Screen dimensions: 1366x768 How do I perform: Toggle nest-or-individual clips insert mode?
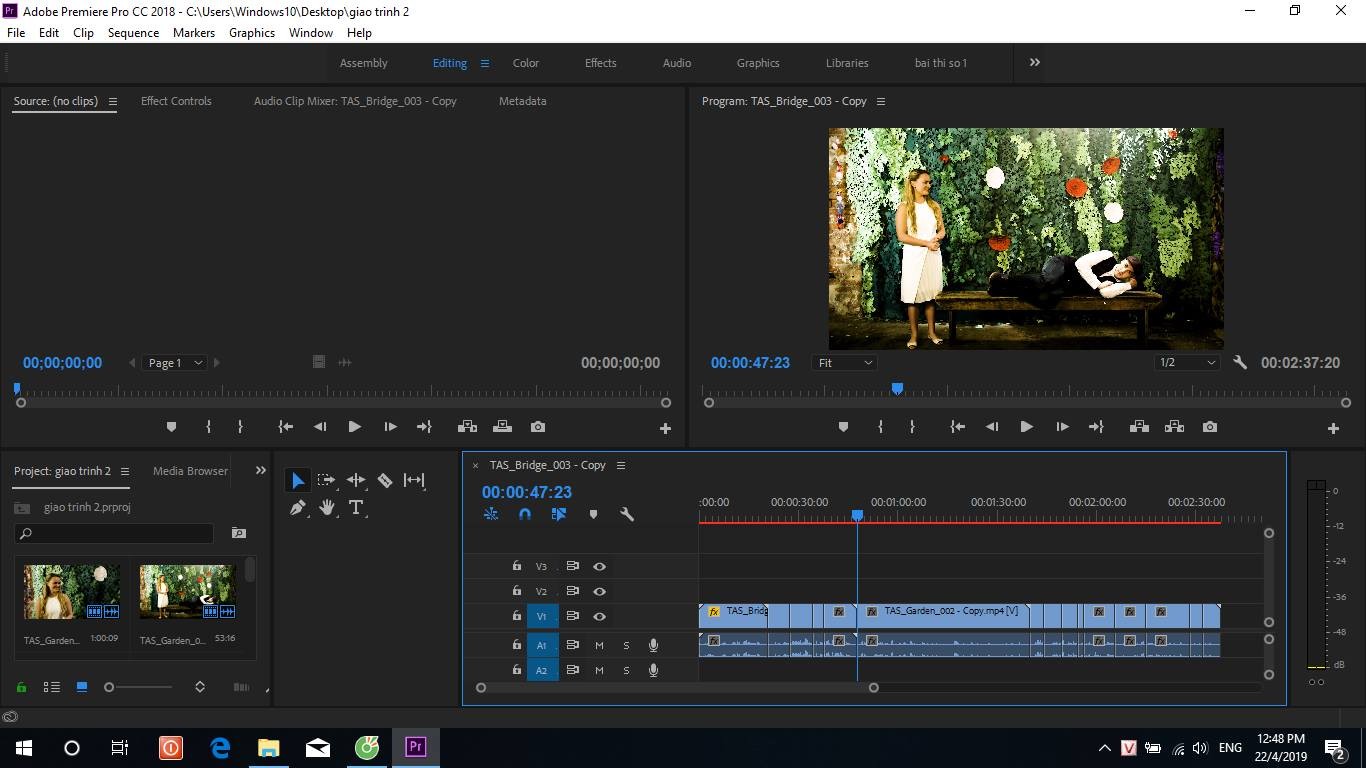[491, 514]
